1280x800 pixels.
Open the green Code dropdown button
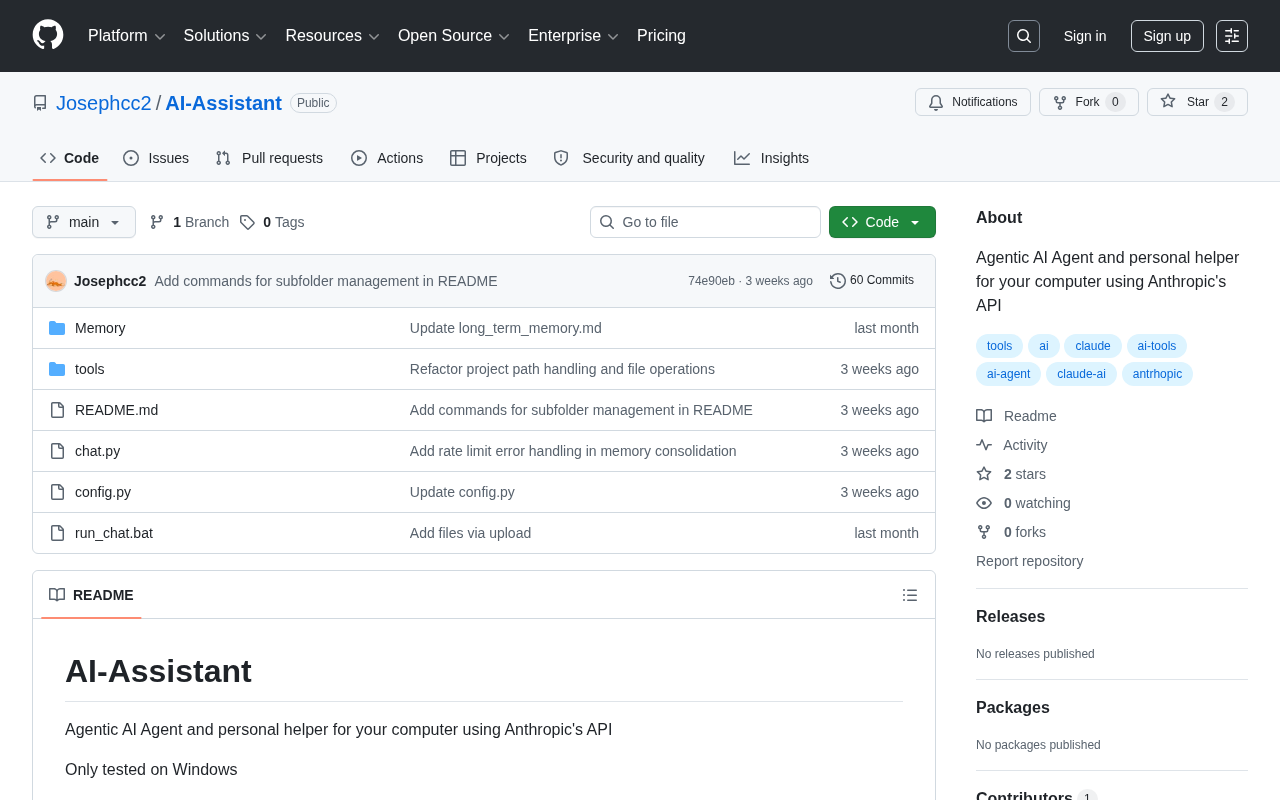[882, 222]
